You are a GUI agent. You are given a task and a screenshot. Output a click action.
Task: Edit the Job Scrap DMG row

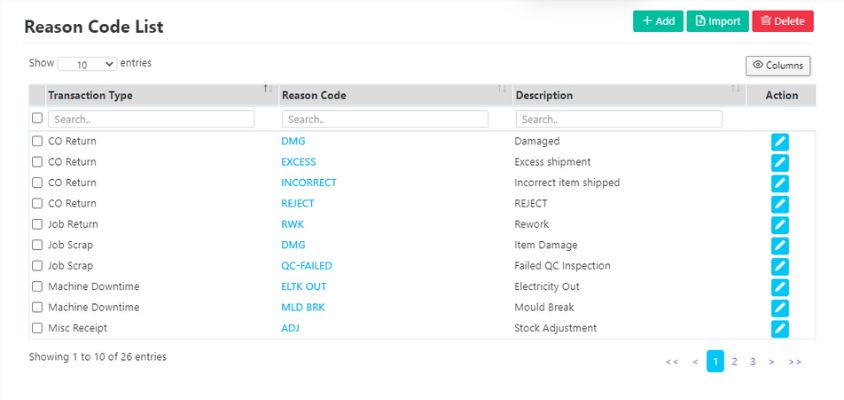[779, 245]
